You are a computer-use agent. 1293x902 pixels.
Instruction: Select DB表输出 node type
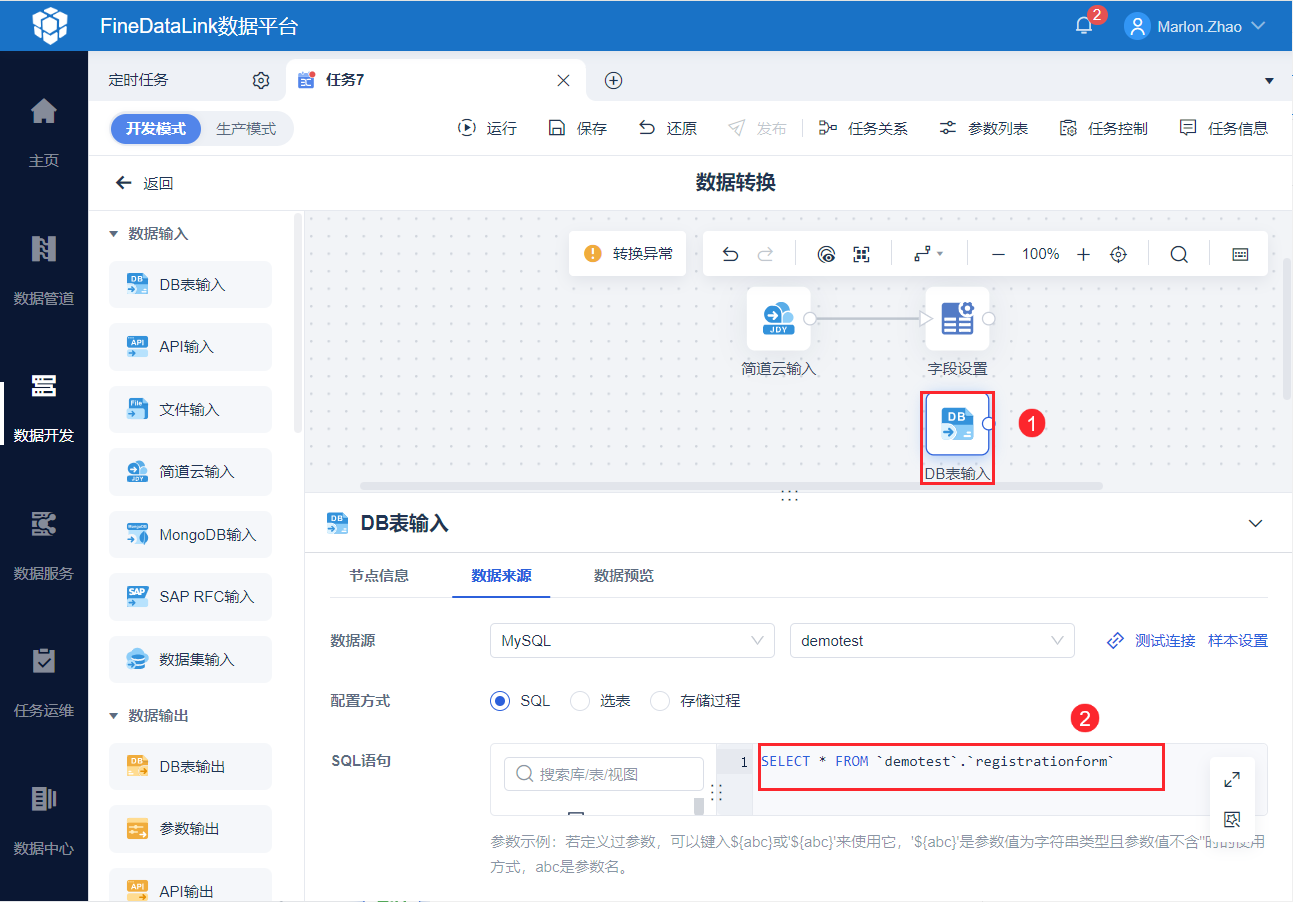pos(190,767)
